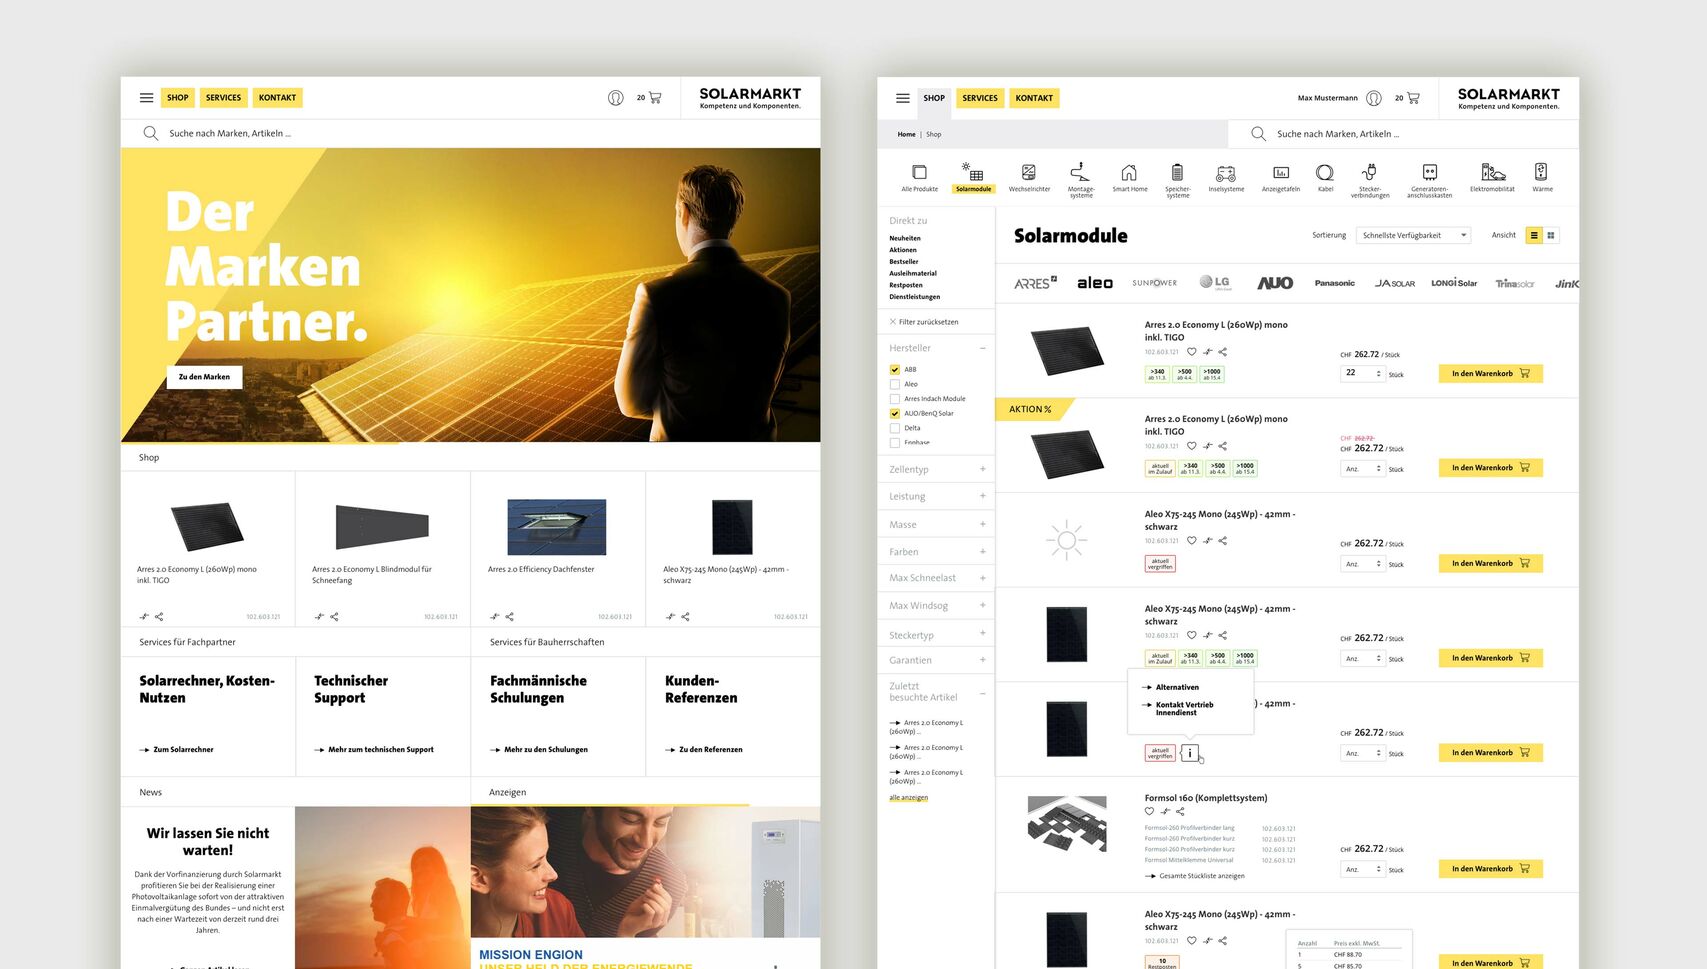Open hamburger menu on the homepage
This screenshot has height=969, width=1707.
pos(147,98)
